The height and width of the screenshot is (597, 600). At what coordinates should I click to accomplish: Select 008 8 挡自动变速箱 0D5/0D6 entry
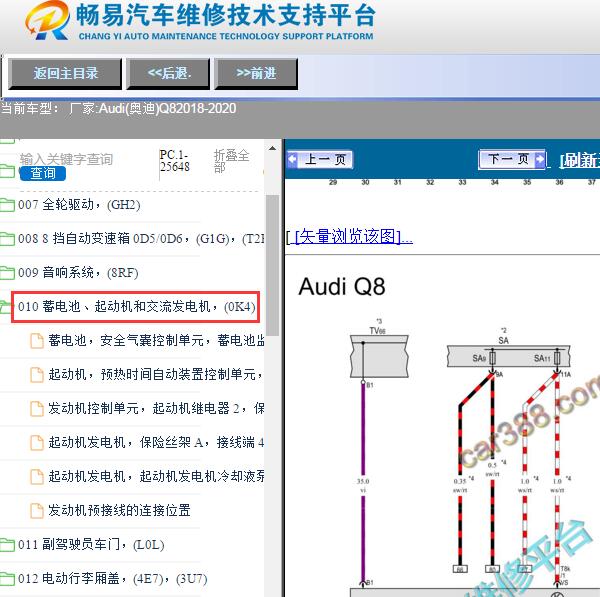[x=141, y=239]
